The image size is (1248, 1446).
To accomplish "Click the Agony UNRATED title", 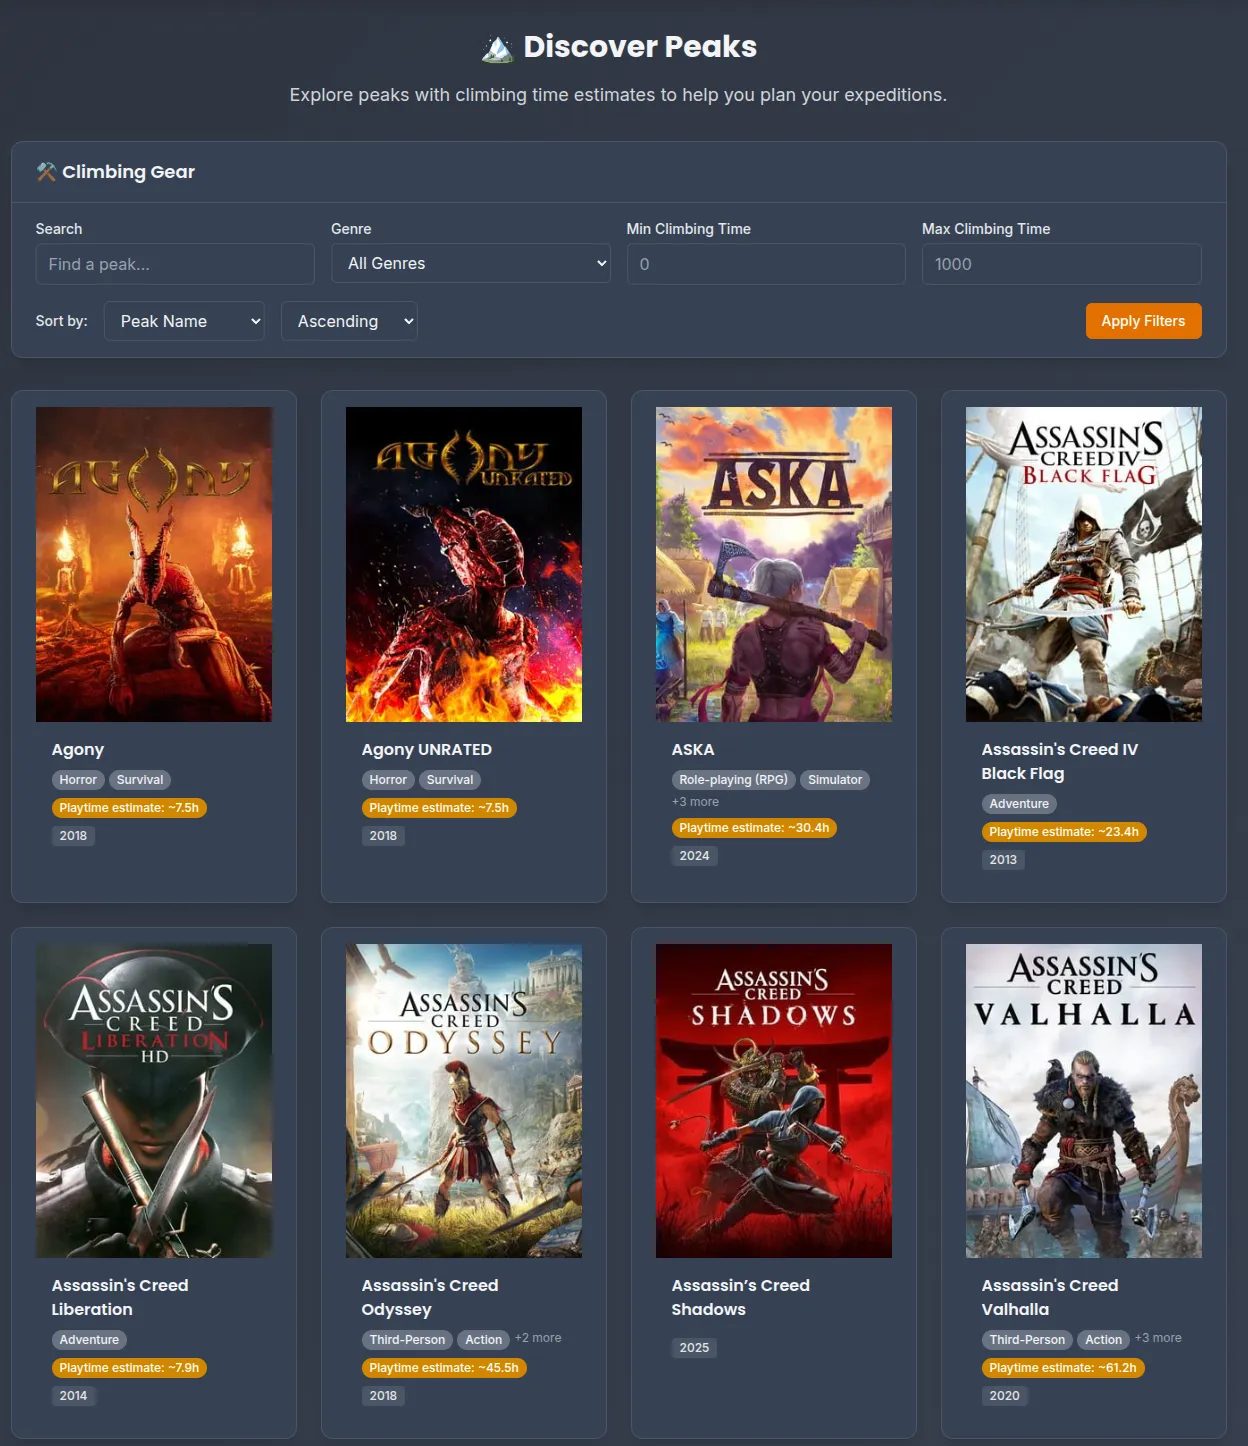I will point(427,750).
